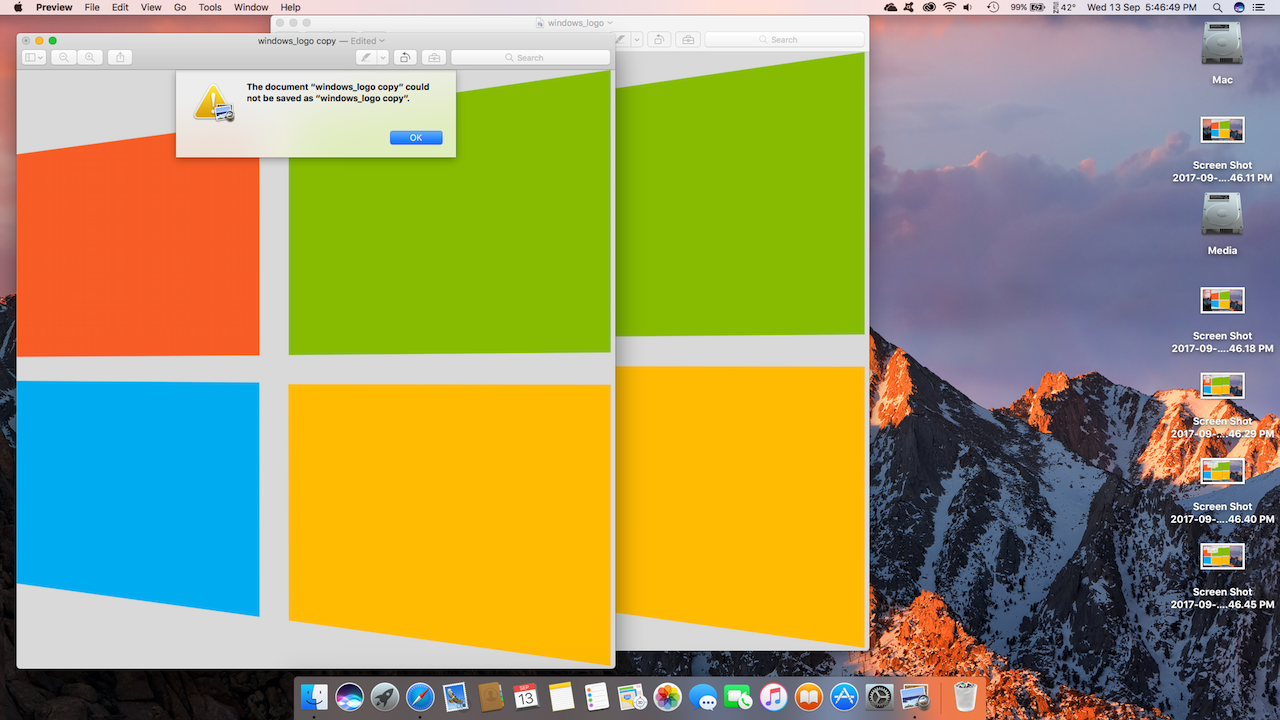Zoom in on the windows_logo copy window
Screen dimensions: 1280x720
pos(90,58)
